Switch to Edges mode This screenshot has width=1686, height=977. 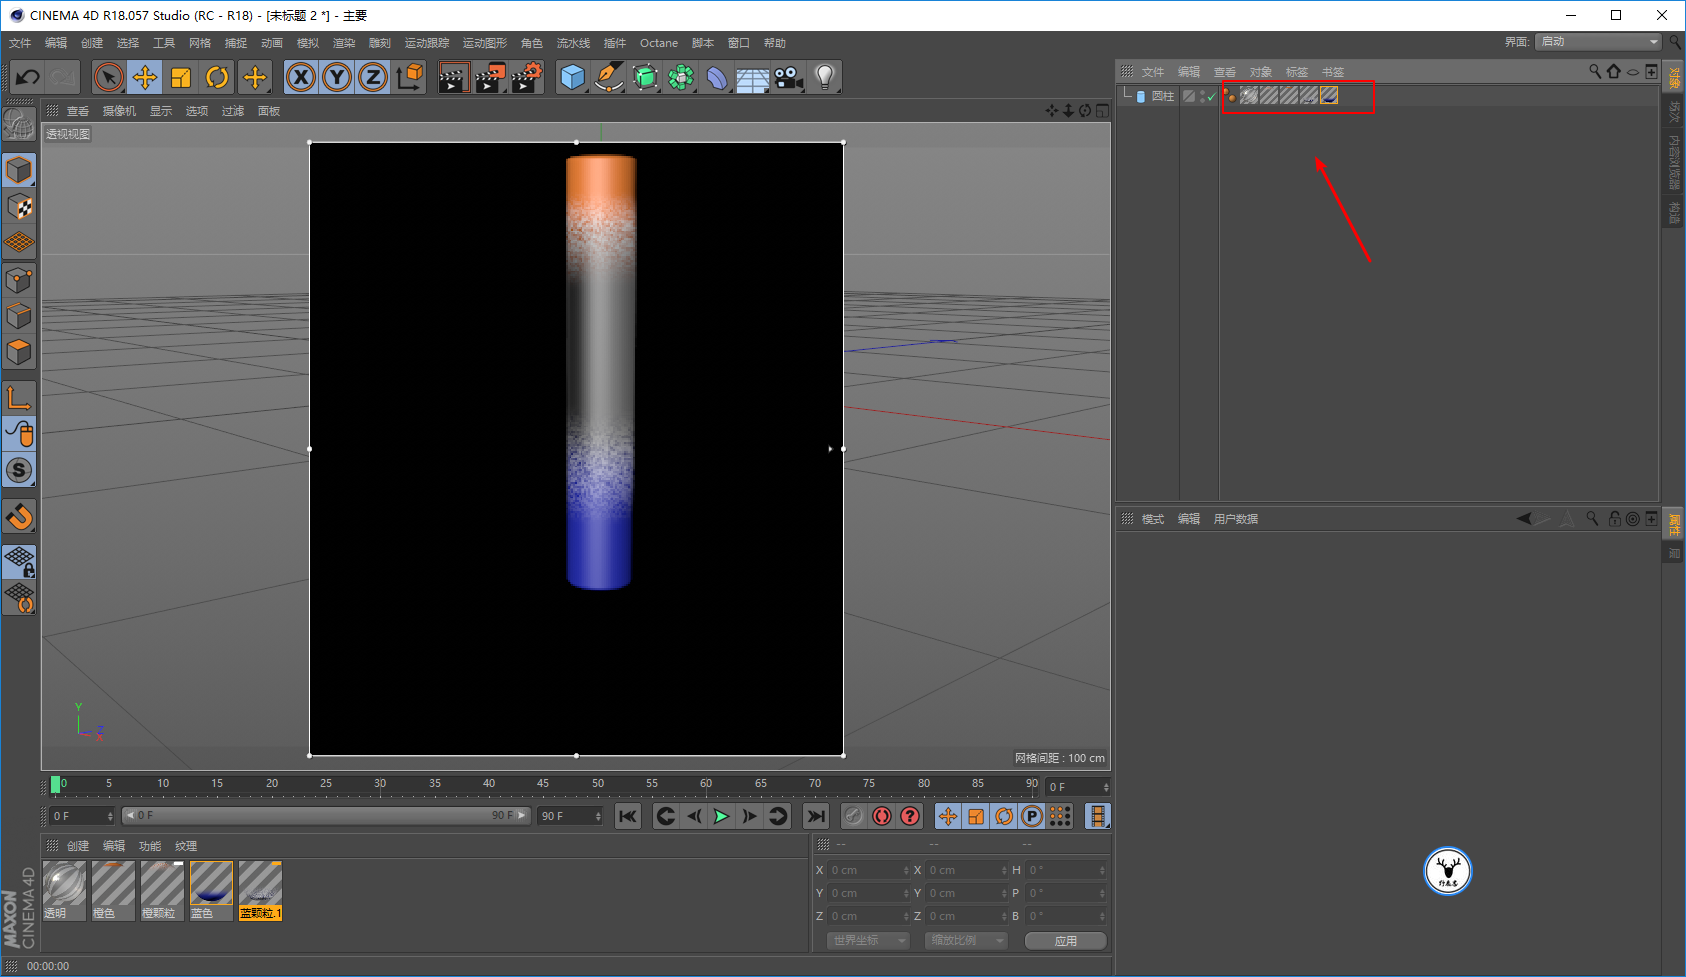click(19, 316)
